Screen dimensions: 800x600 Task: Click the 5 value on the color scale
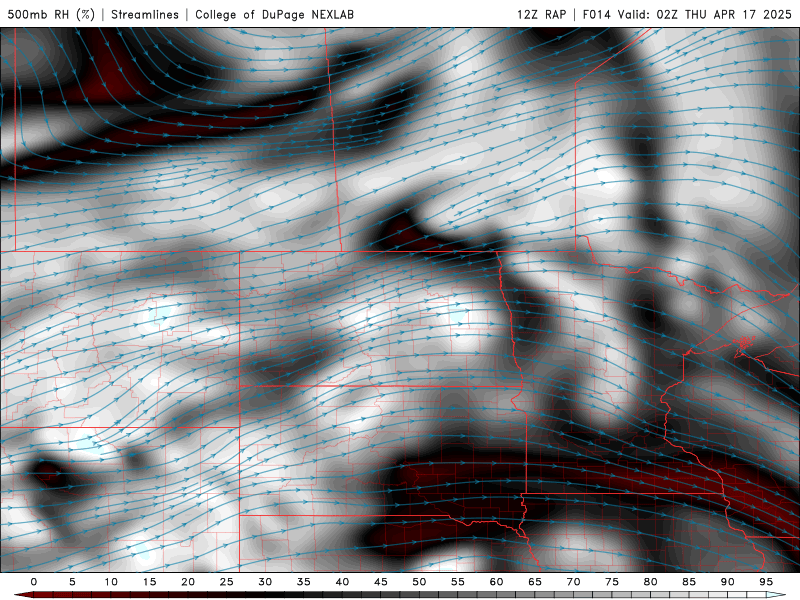click(x=72, y=582)
